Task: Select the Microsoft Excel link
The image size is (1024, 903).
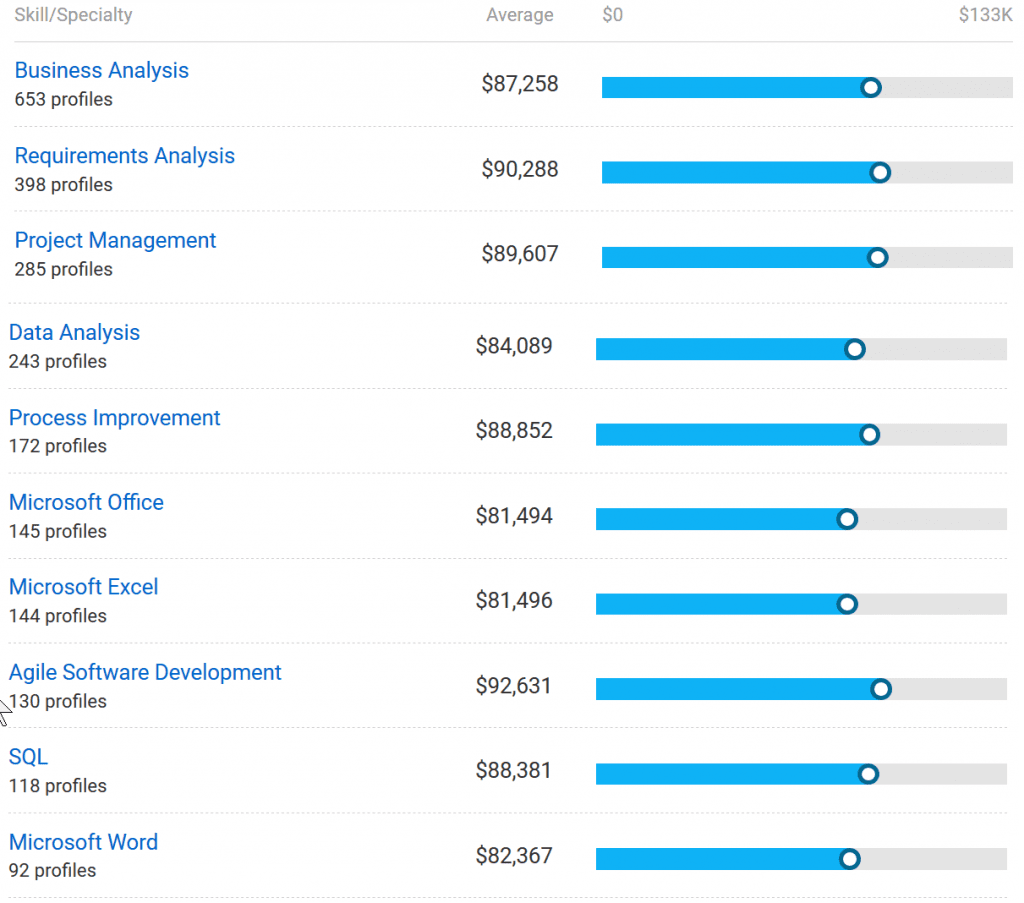Action: point(83,587)
